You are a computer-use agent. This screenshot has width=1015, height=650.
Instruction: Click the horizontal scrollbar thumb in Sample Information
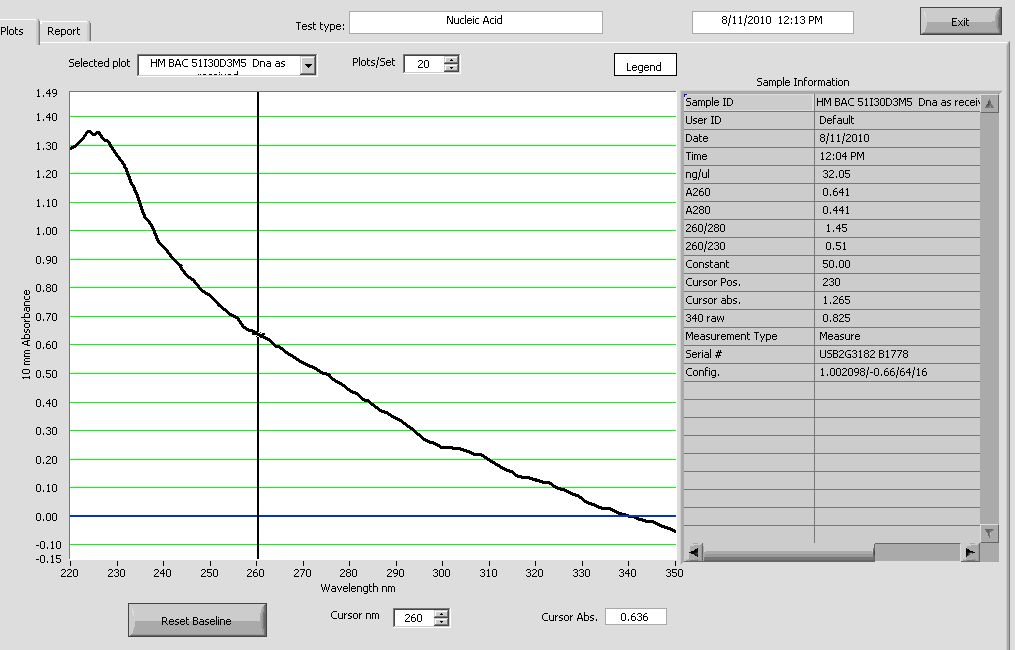point(788,552)
